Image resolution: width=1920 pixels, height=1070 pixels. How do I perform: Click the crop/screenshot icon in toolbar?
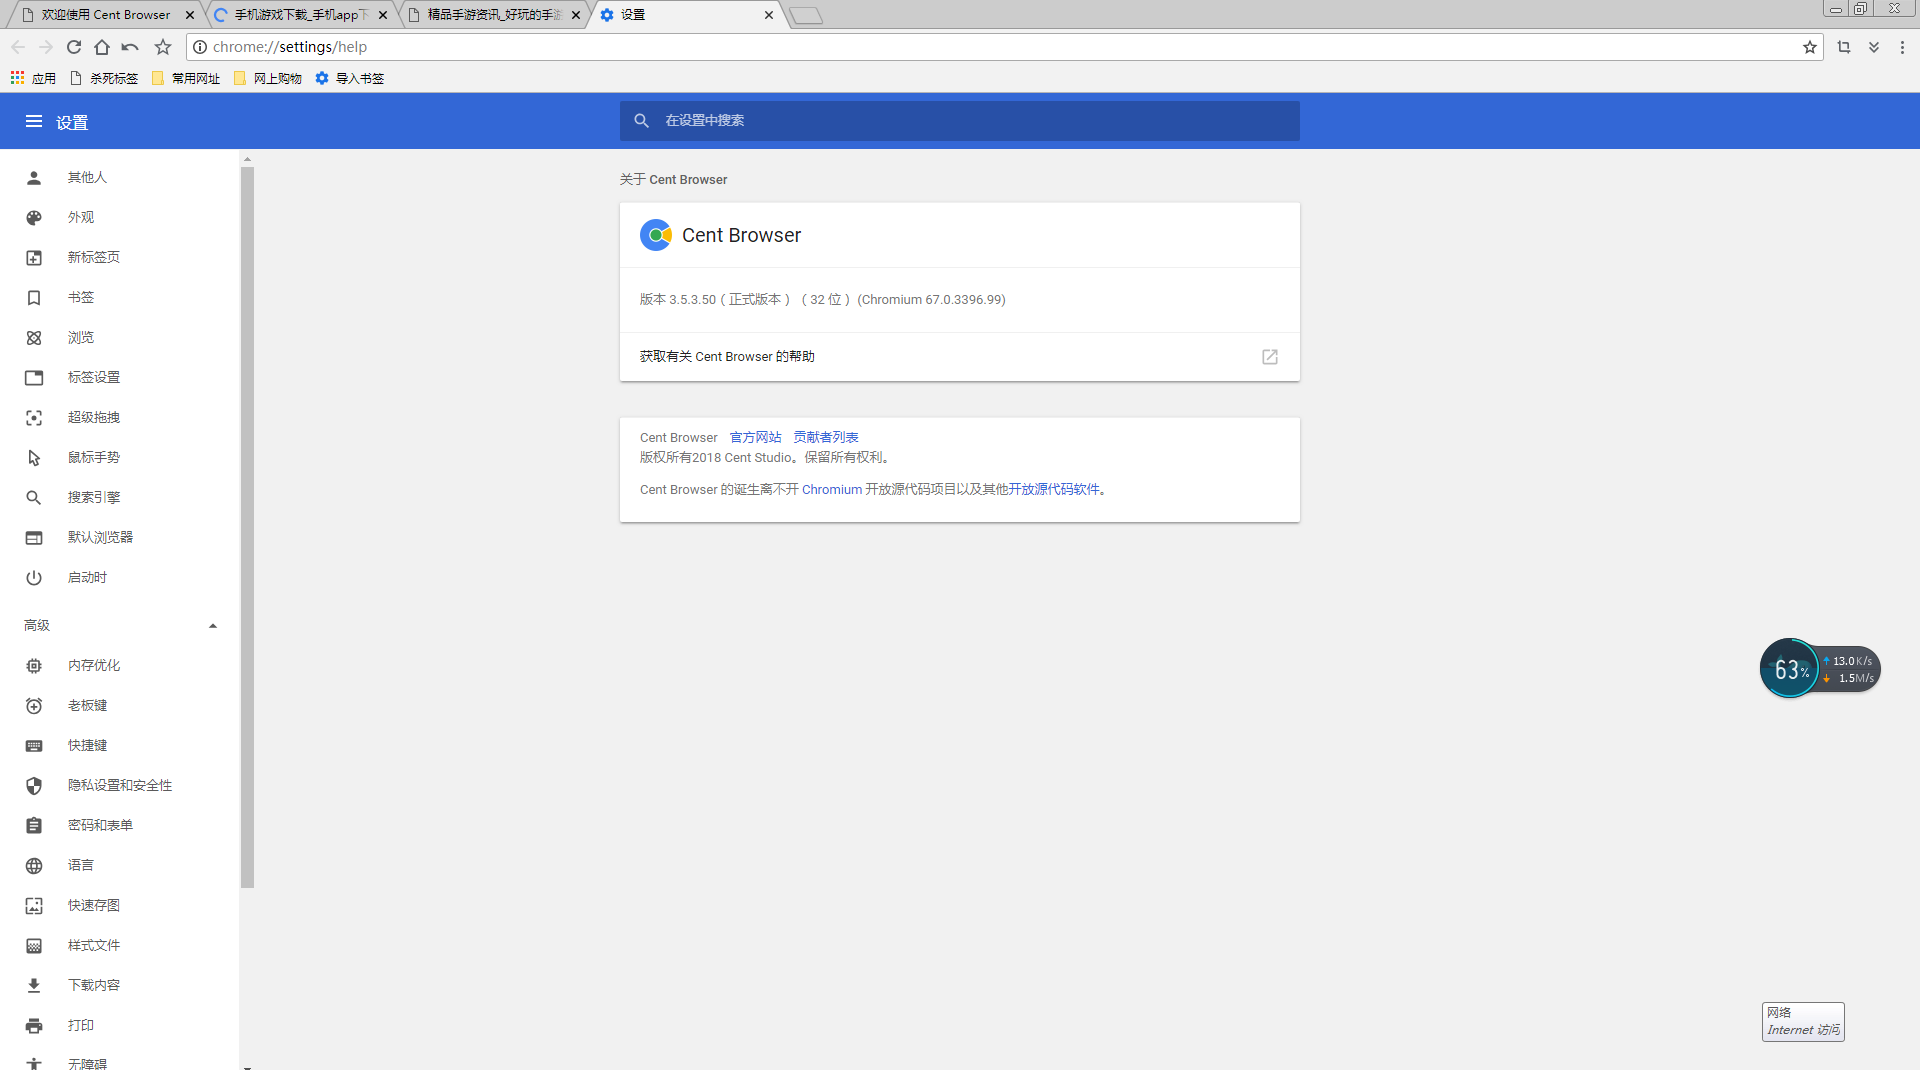[x=1844, y=47]
